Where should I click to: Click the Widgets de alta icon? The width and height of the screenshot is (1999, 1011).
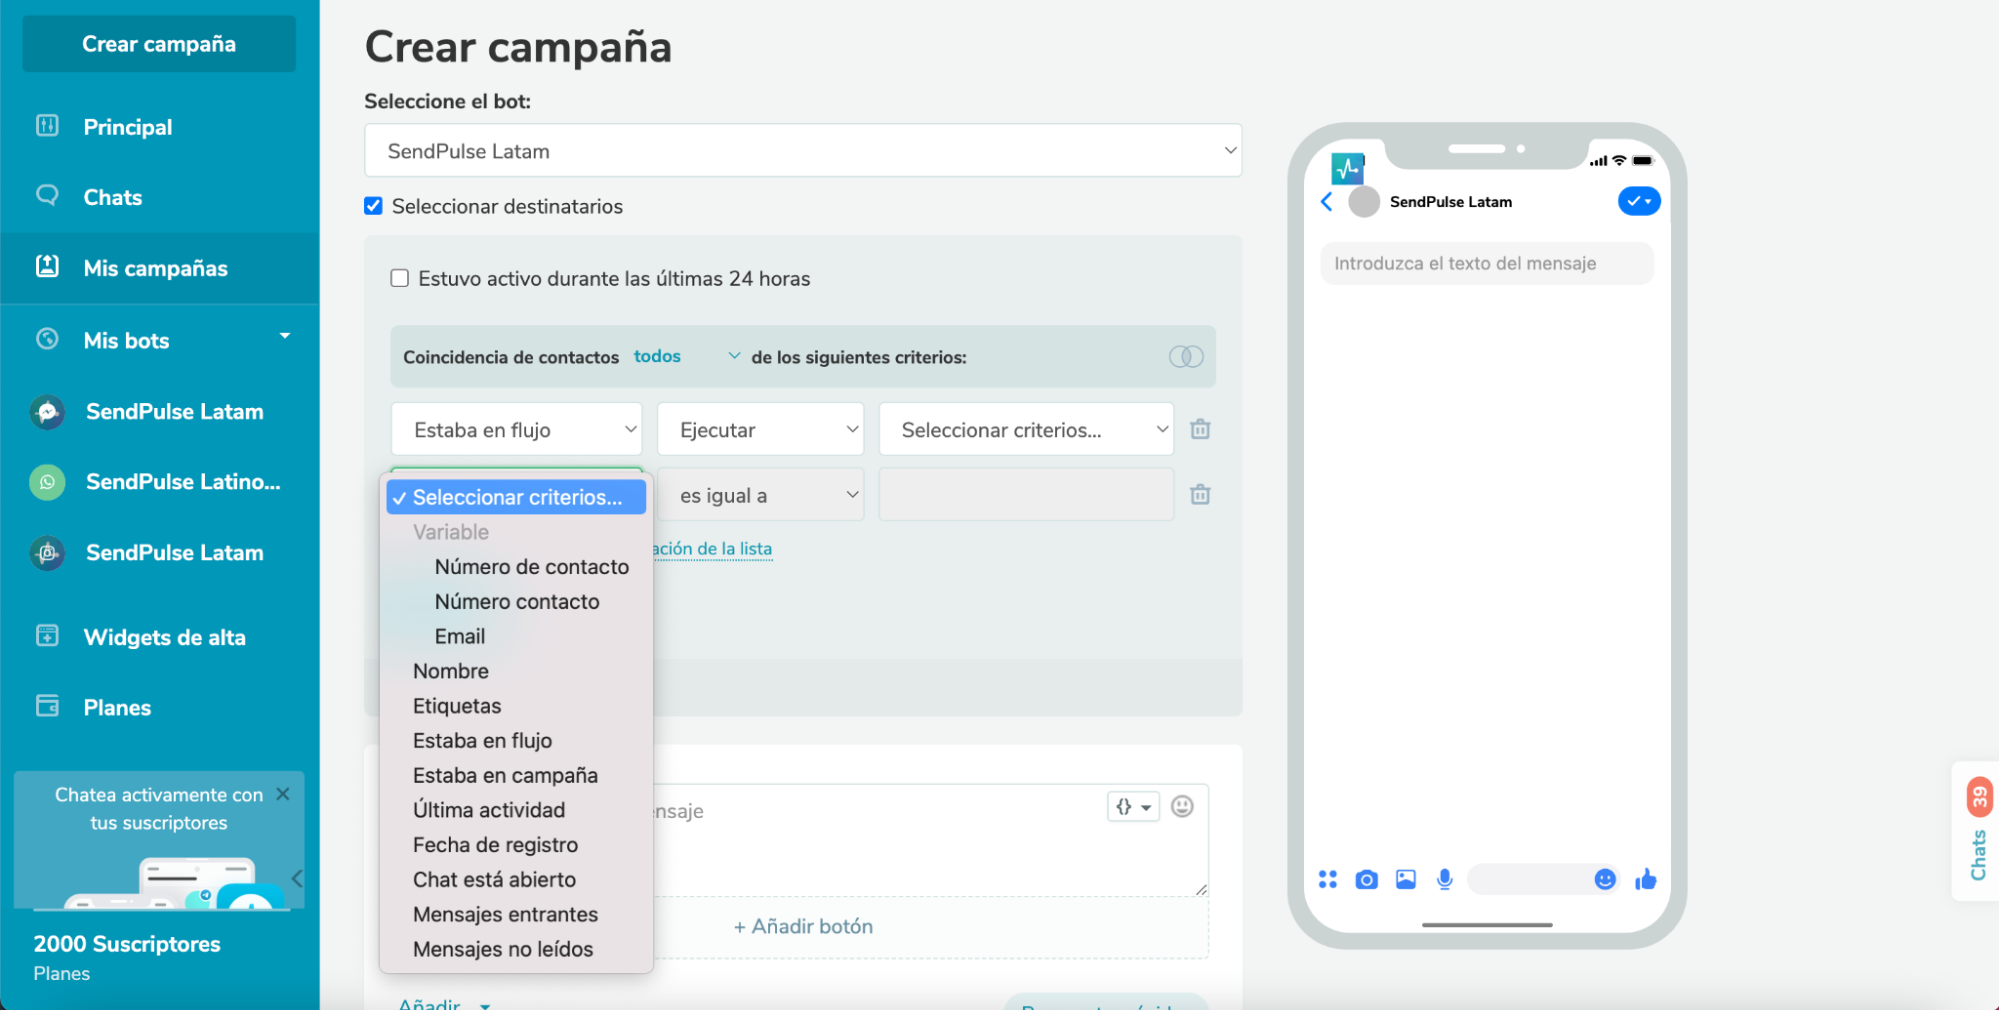[x=47, y=636]
